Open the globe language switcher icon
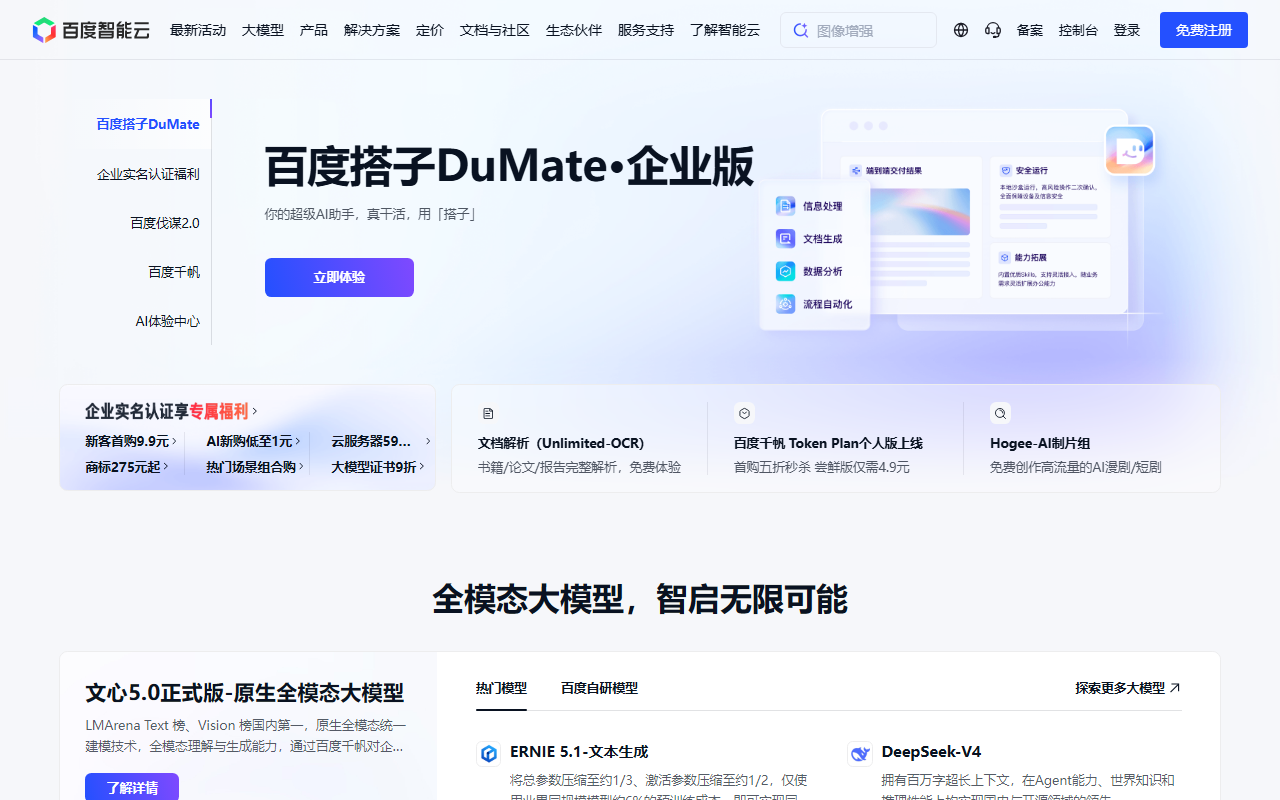 (961, 30)
